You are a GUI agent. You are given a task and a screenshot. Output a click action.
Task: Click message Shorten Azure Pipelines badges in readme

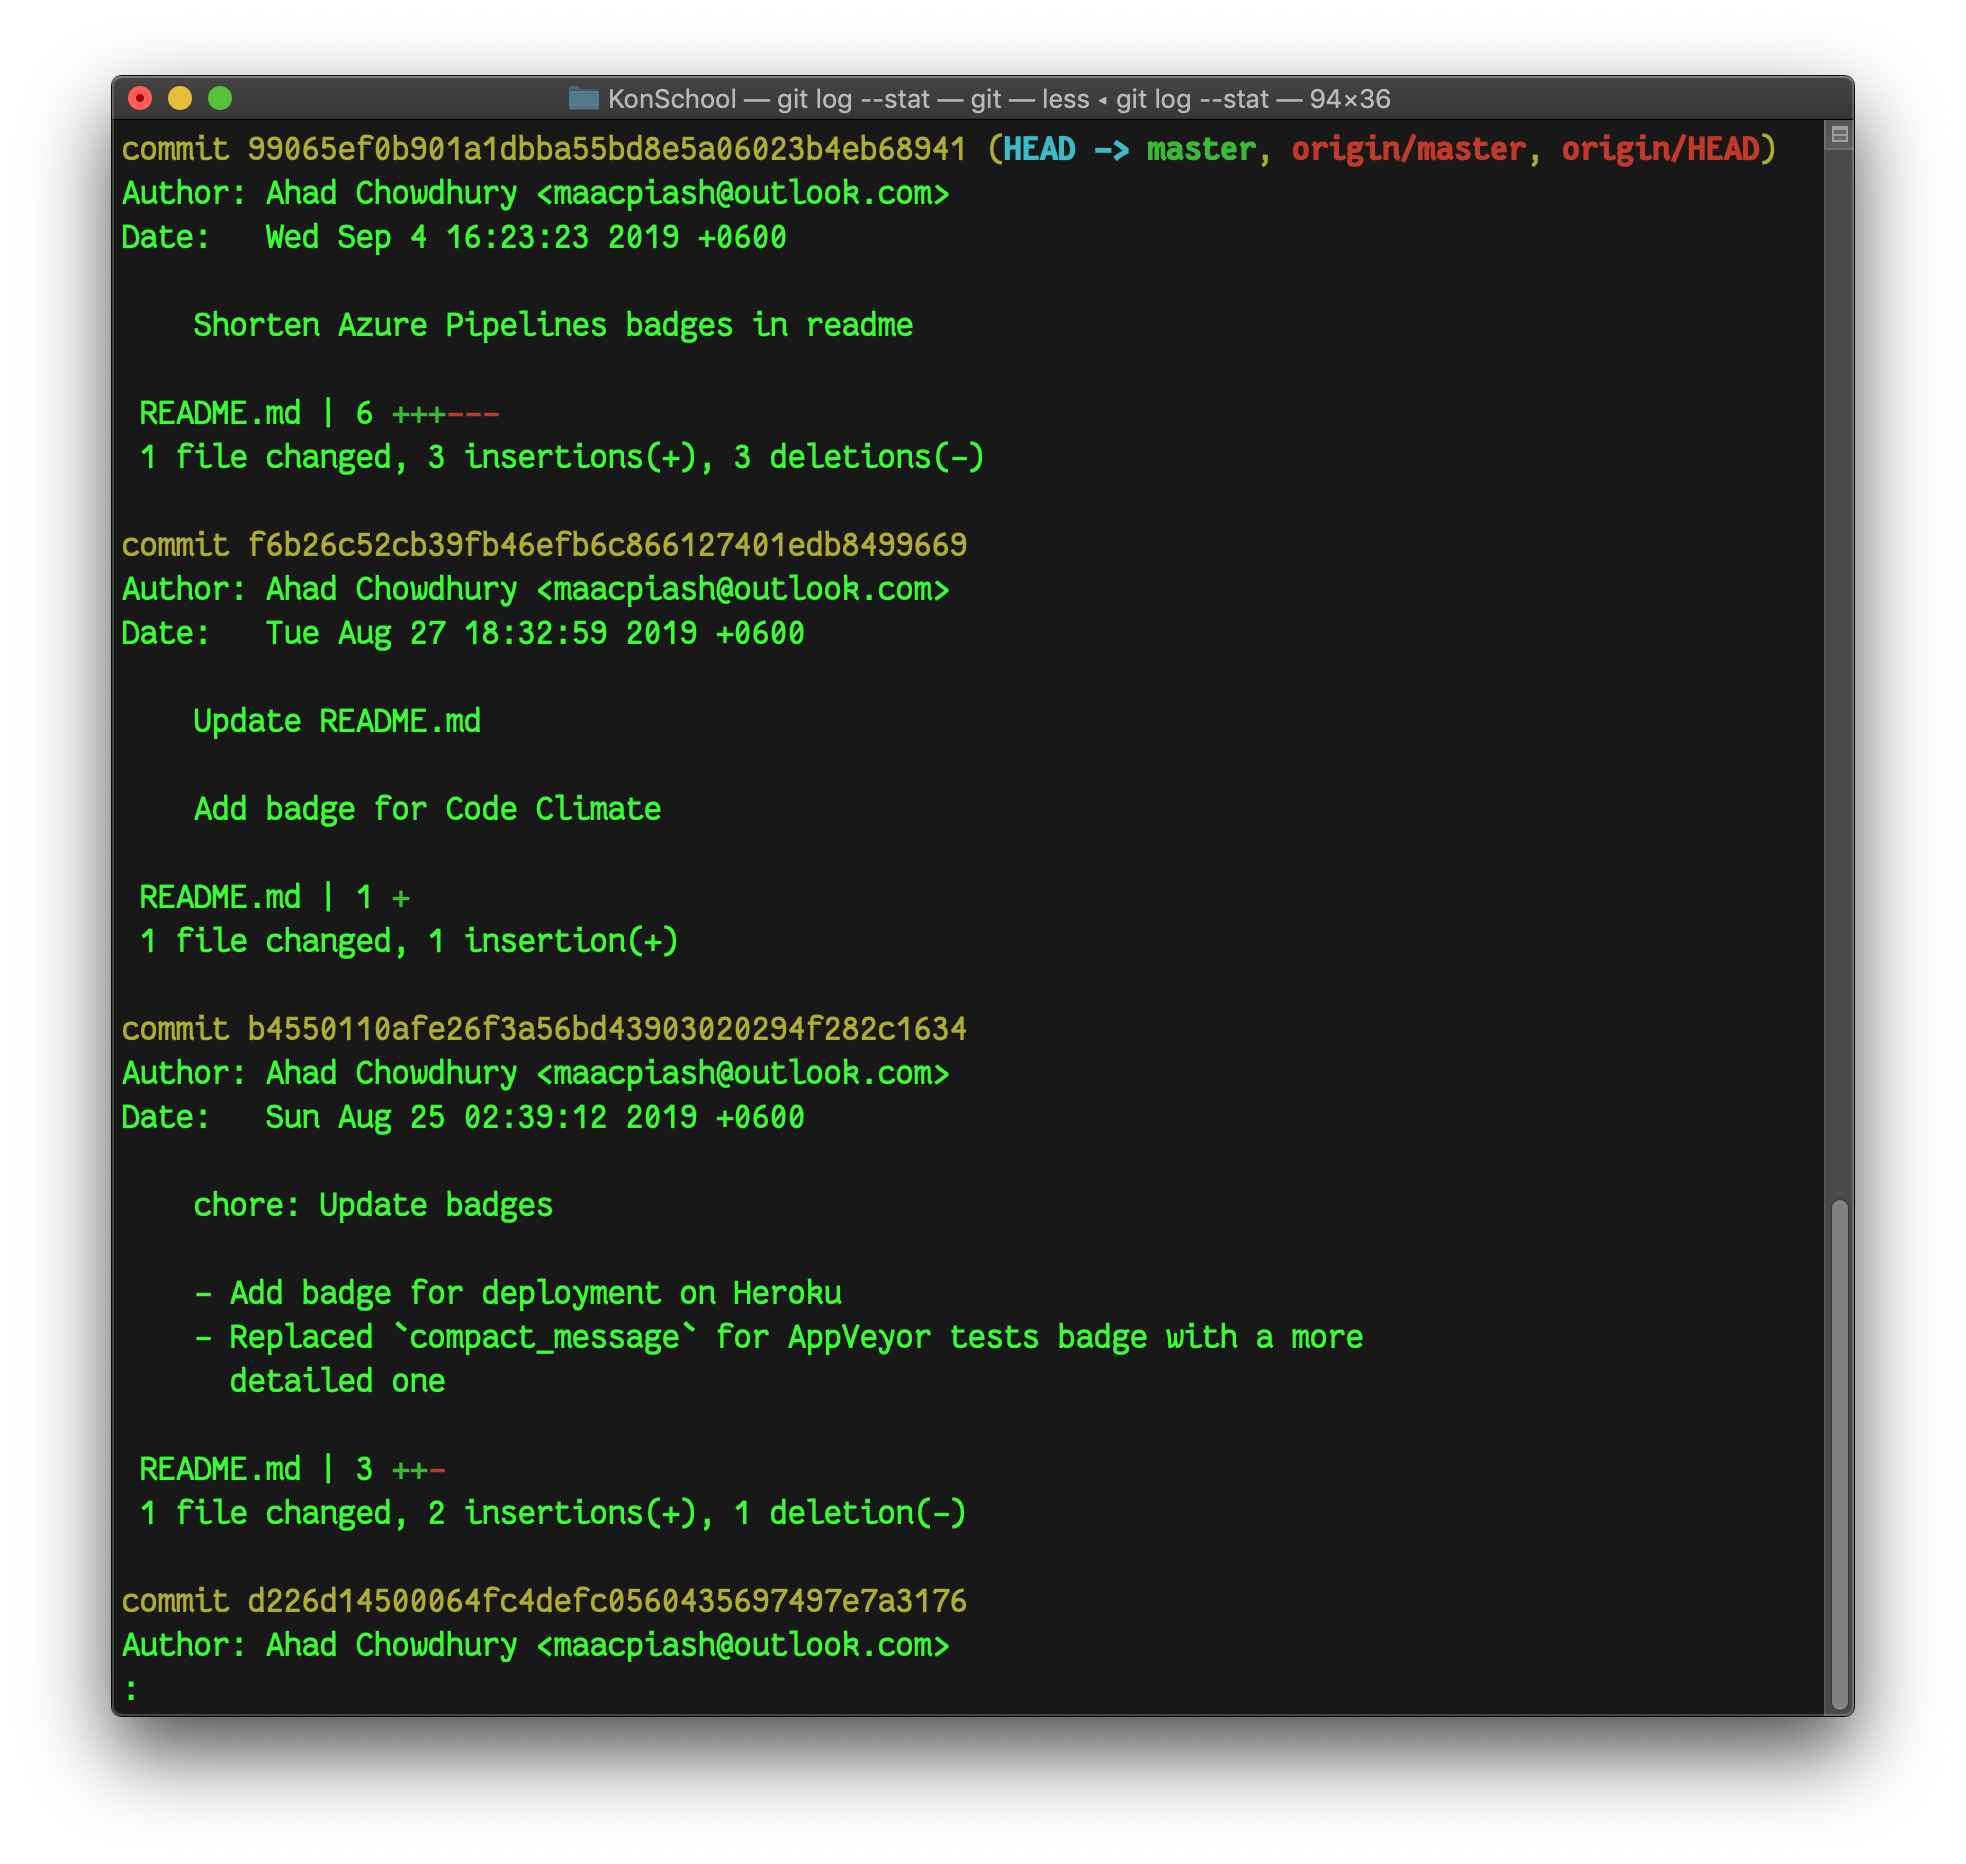[x=553, y=325]
